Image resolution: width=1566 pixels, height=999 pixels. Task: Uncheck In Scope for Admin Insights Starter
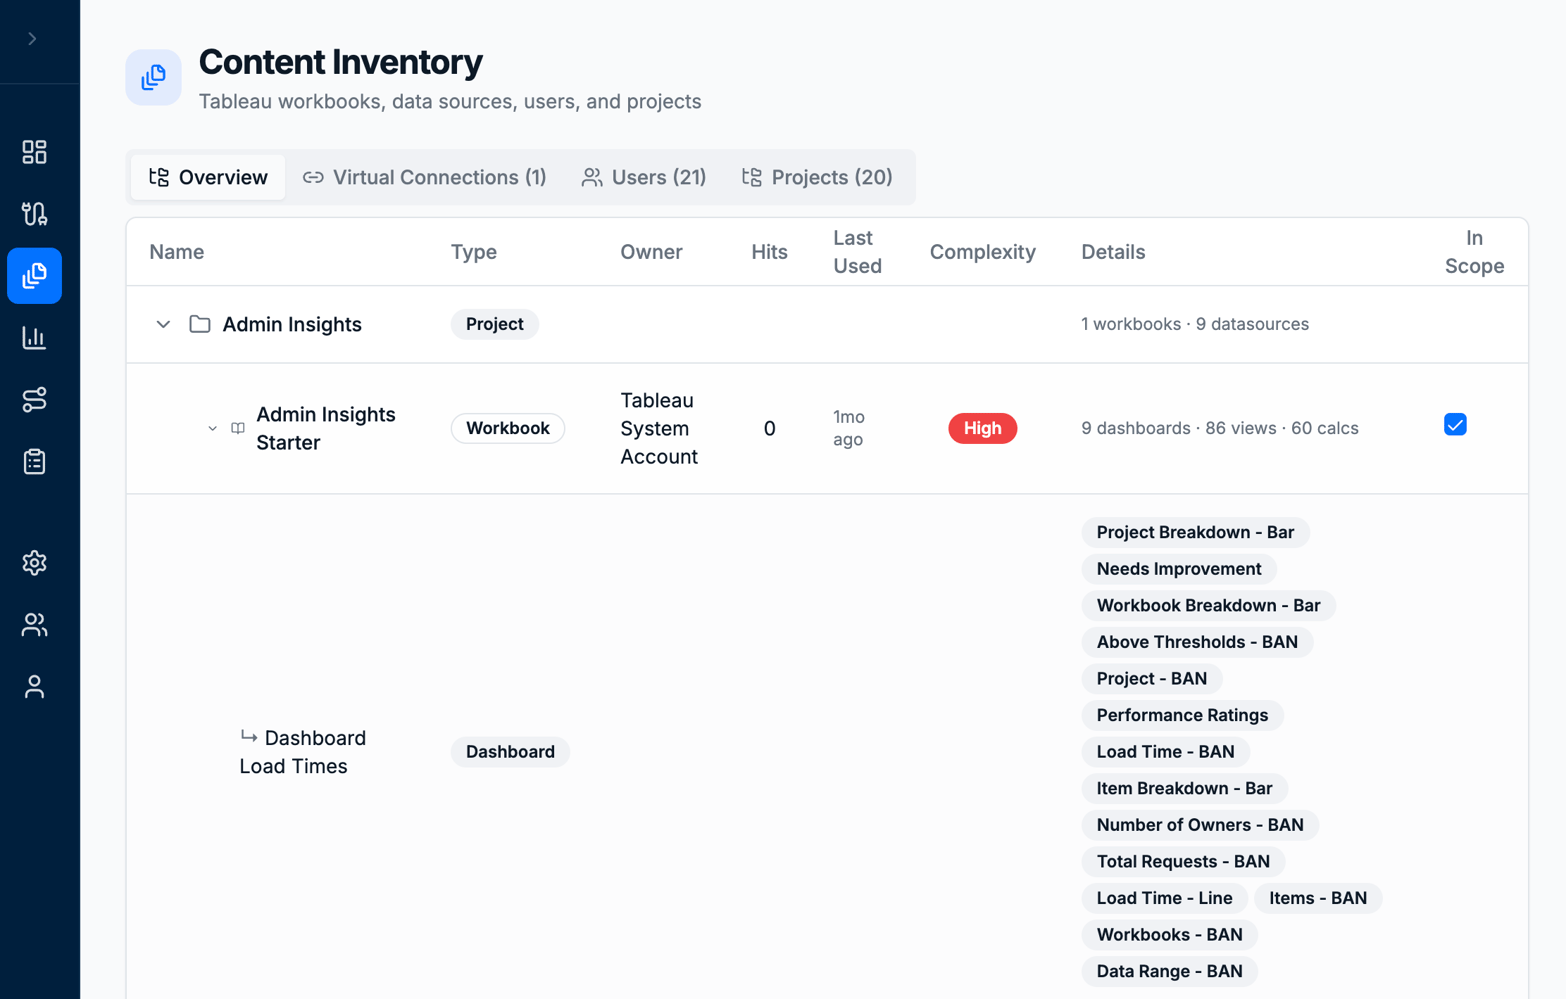tap(1455, 425)
